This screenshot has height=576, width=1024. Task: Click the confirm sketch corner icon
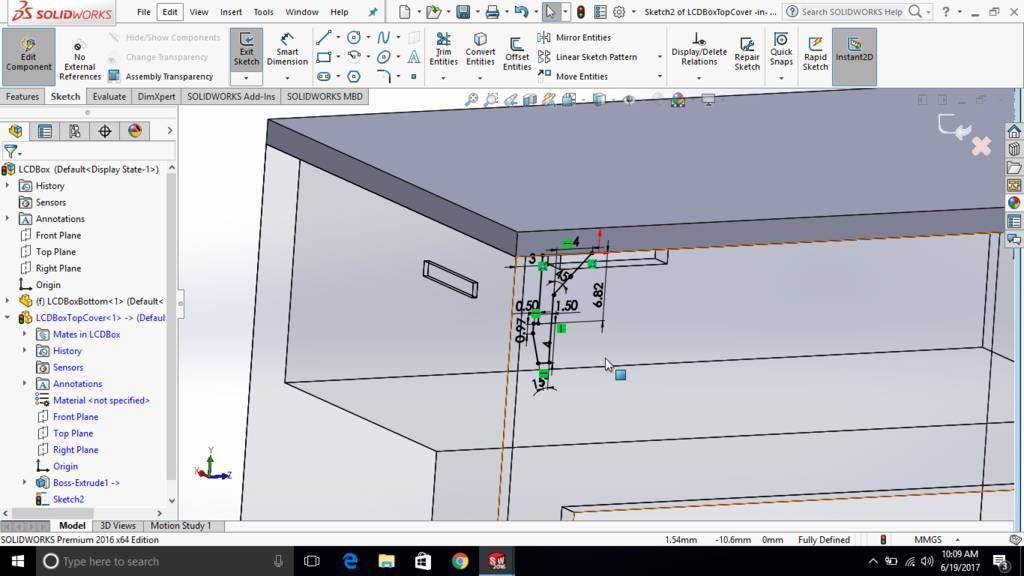click(x=953, y=127)
